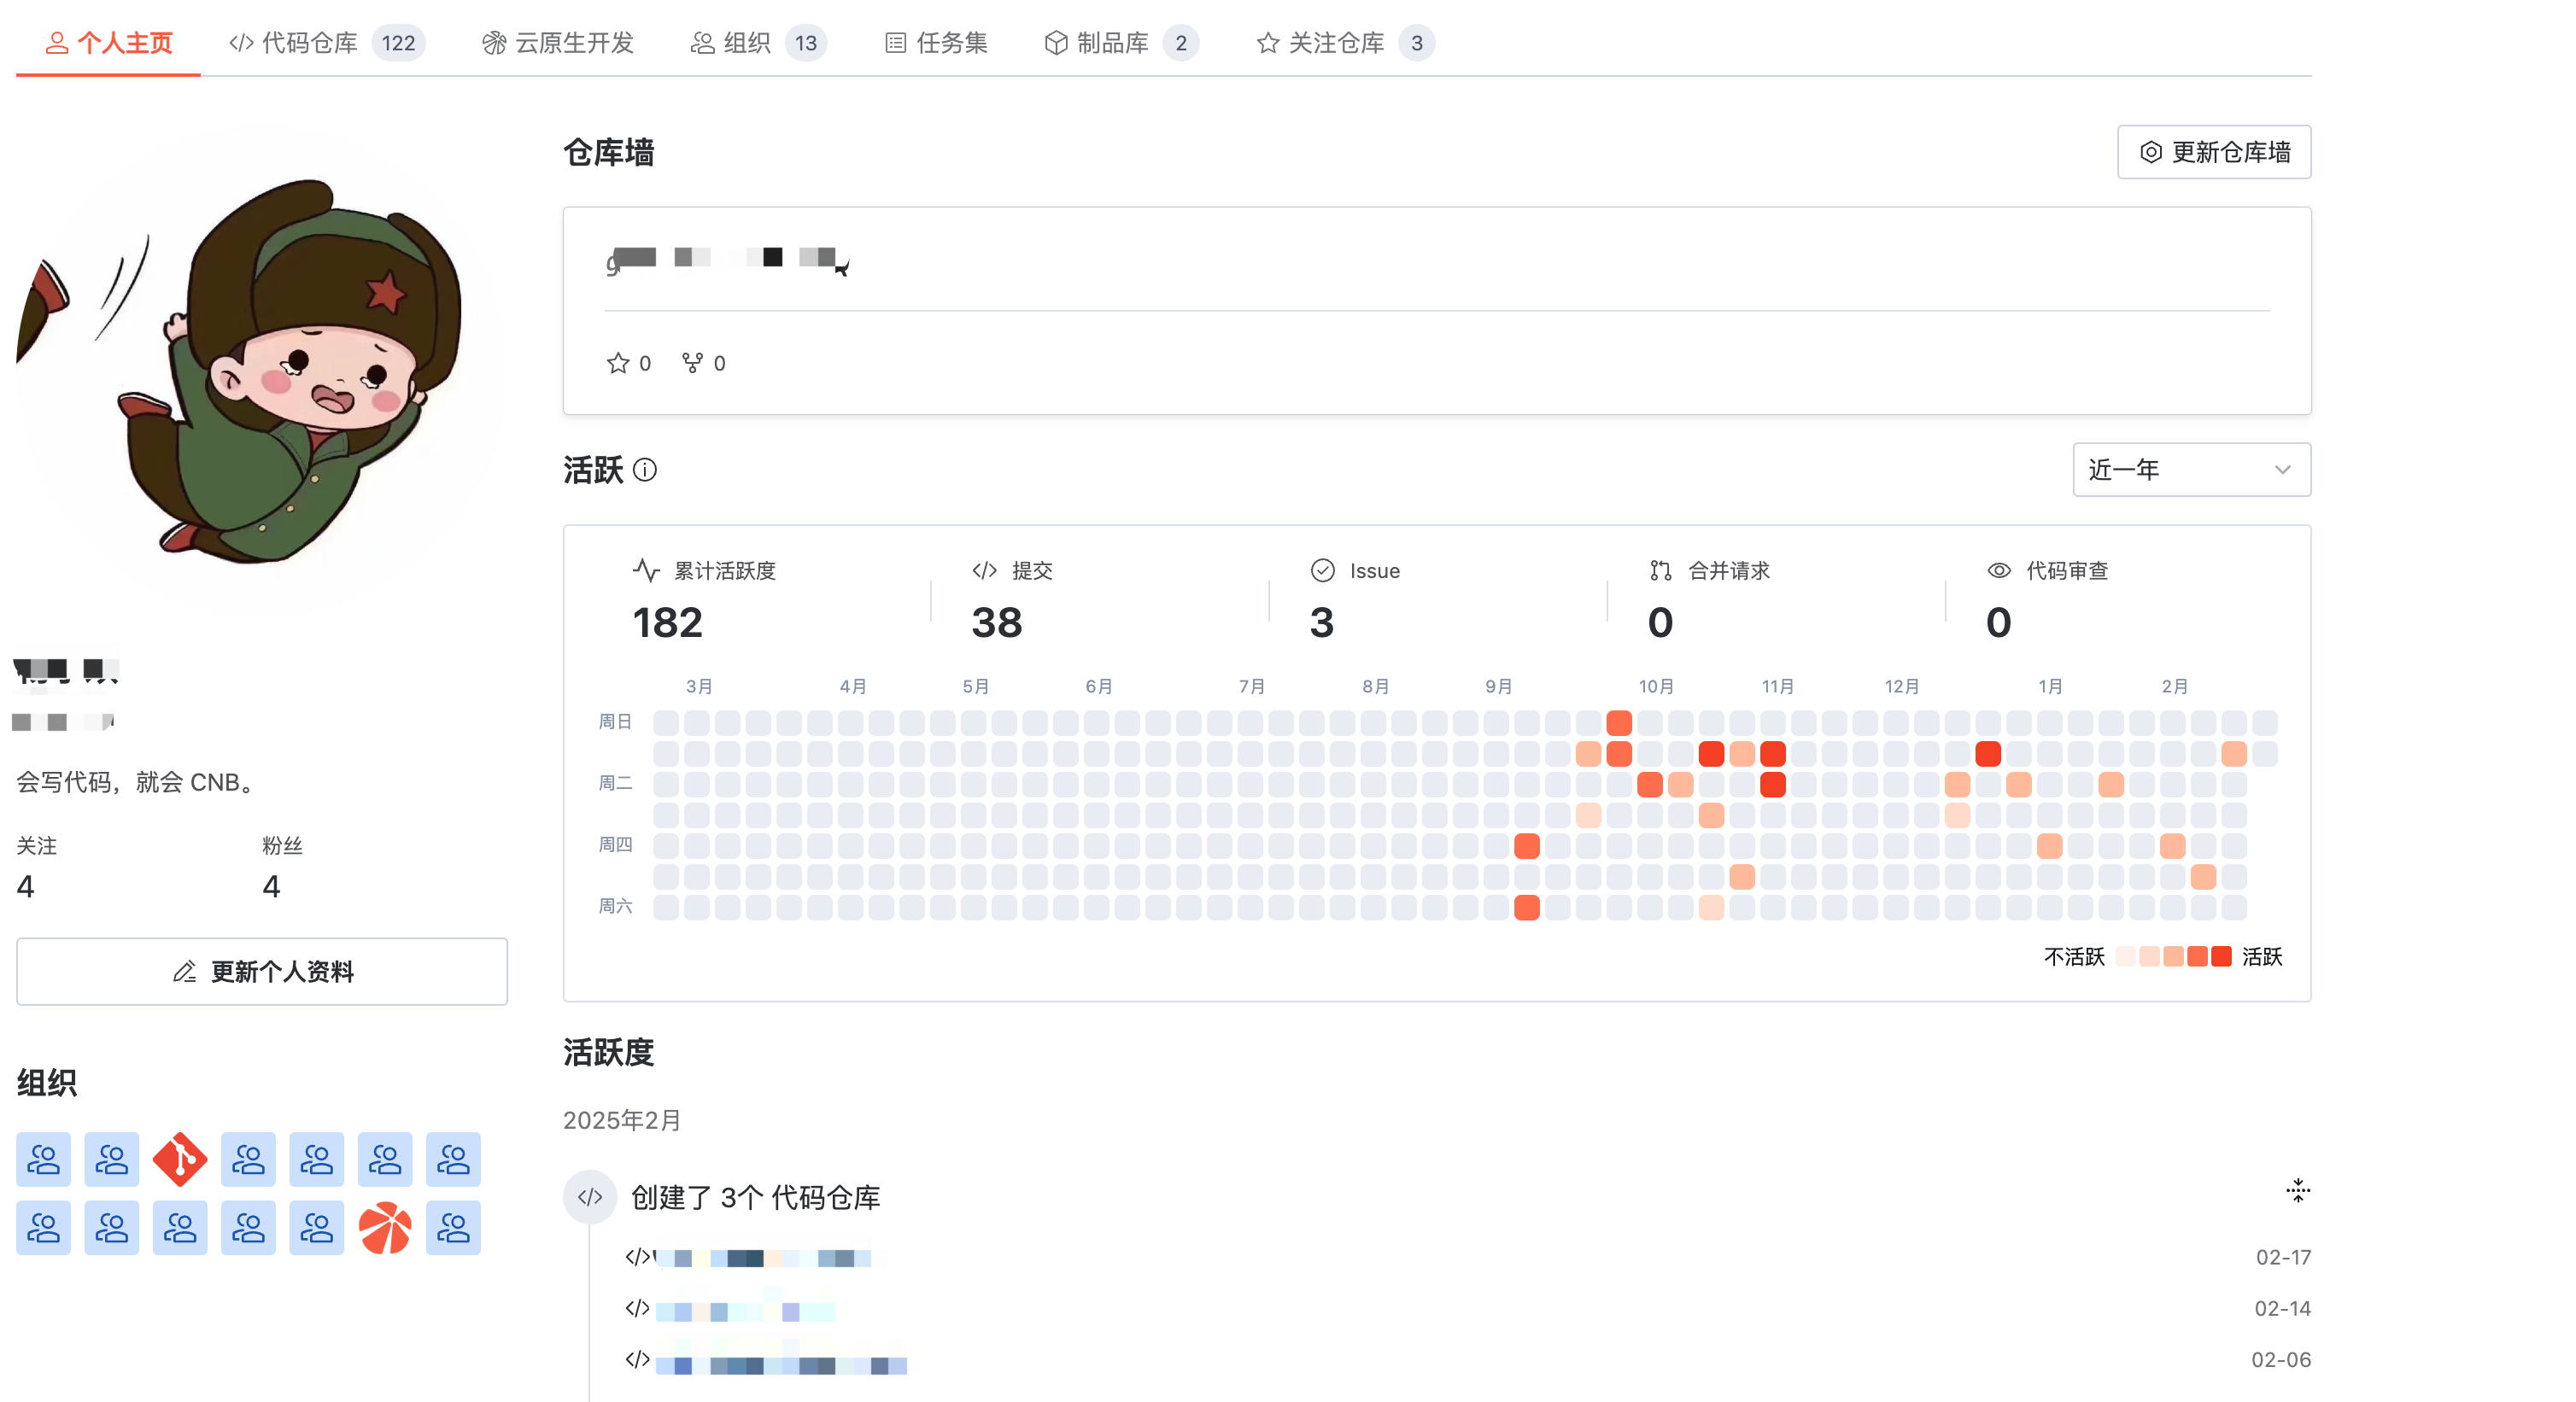The image size is (2576, 1402).
Task: Click the star icon in the 关注仓库 tab
Action: (x=1268, y=43)
